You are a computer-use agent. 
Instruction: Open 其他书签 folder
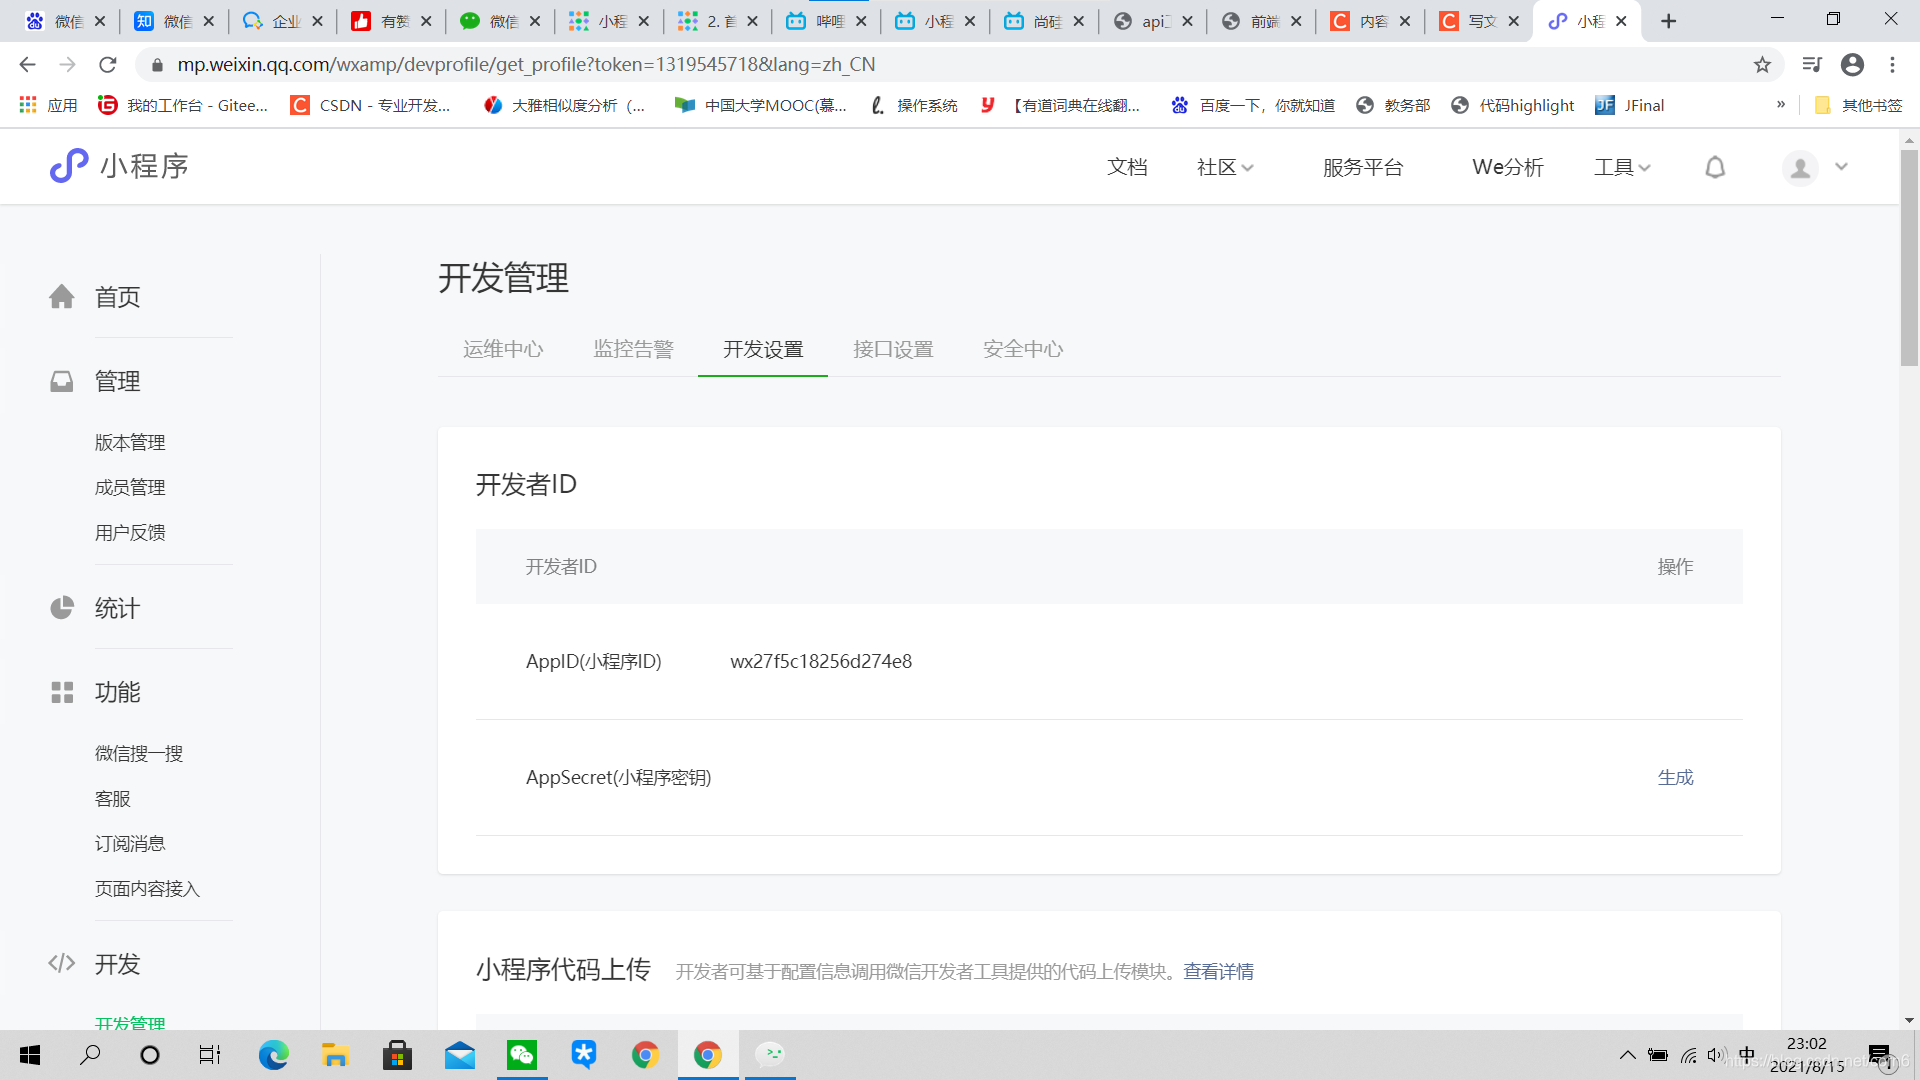tap(1858, 105)
